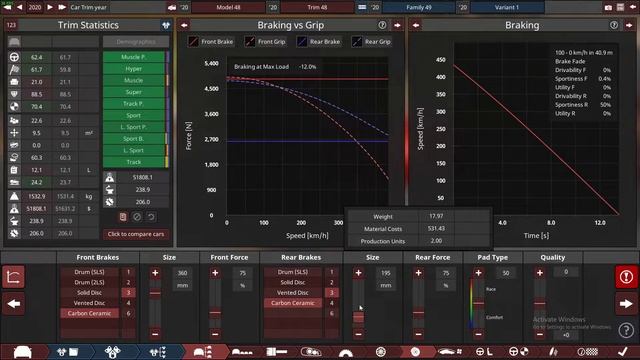Increase front brake size with plus
The width and height of the screenshot is (640, 360).
click(x=155, y=273)
